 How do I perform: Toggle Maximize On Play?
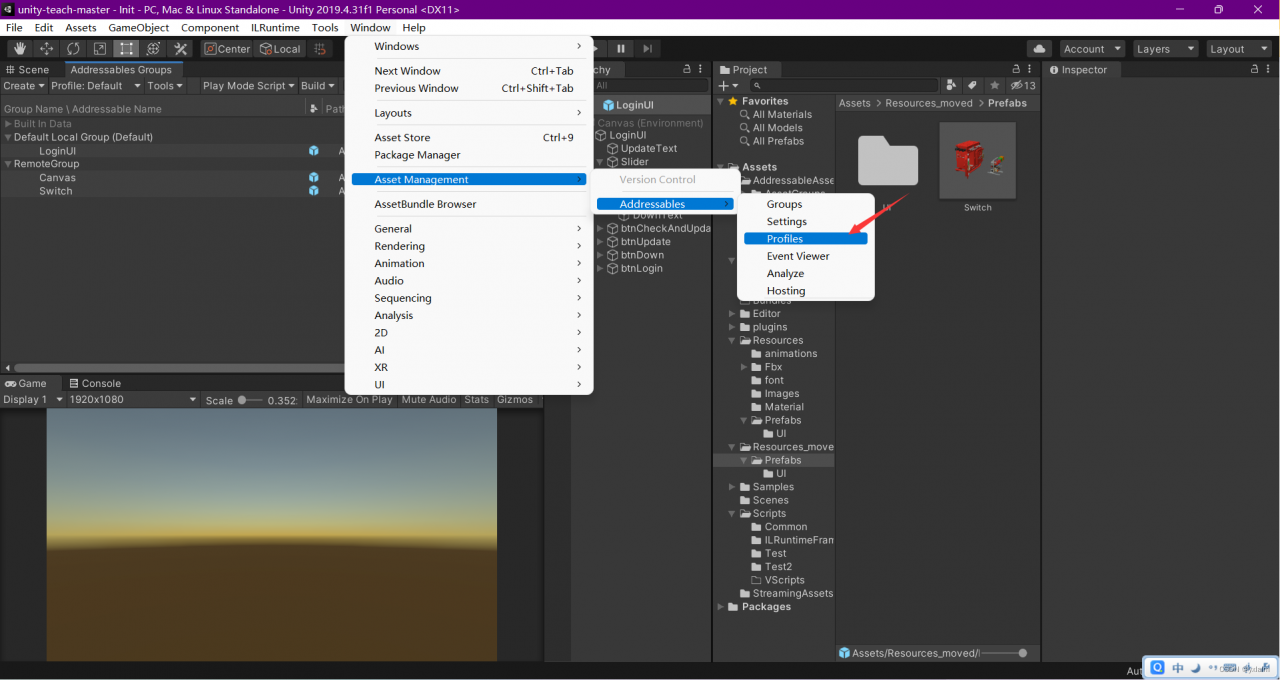click(x=349, y=400)
